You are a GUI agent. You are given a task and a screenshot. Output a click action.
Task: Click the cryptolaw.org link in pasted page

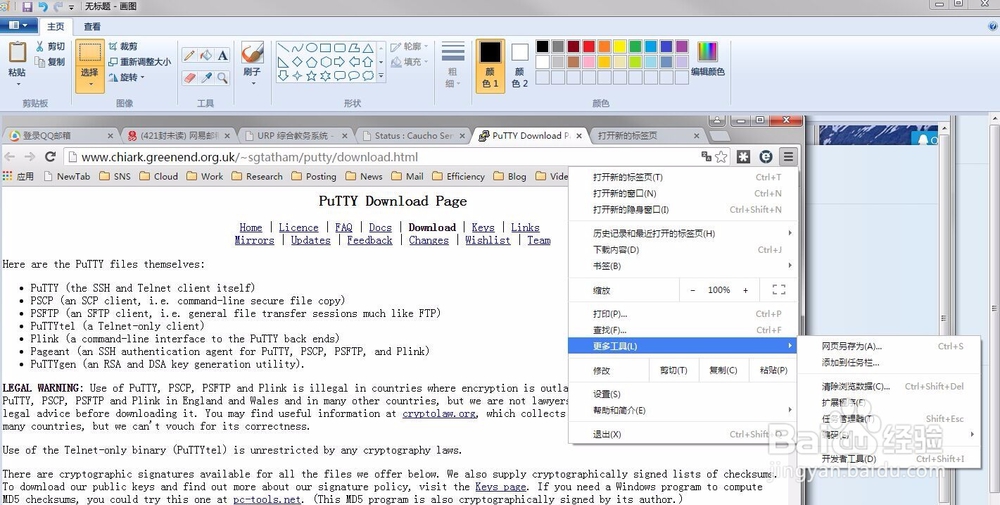[x=439, y=414]
